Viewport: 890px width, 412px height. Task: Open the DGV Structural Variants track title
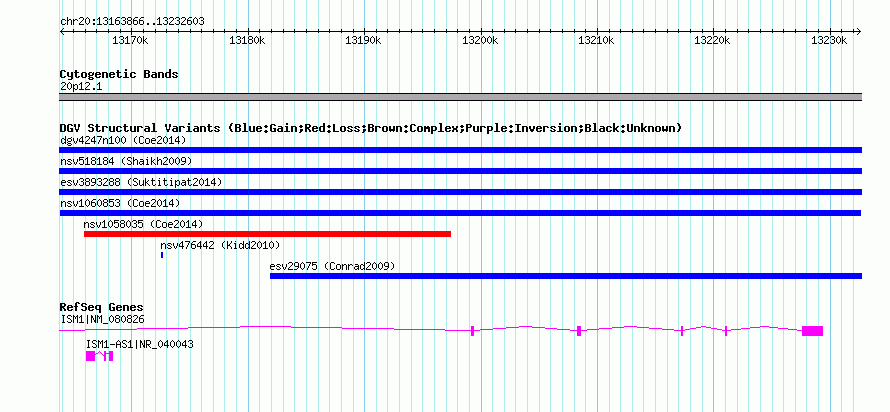[x=371, y=128]
